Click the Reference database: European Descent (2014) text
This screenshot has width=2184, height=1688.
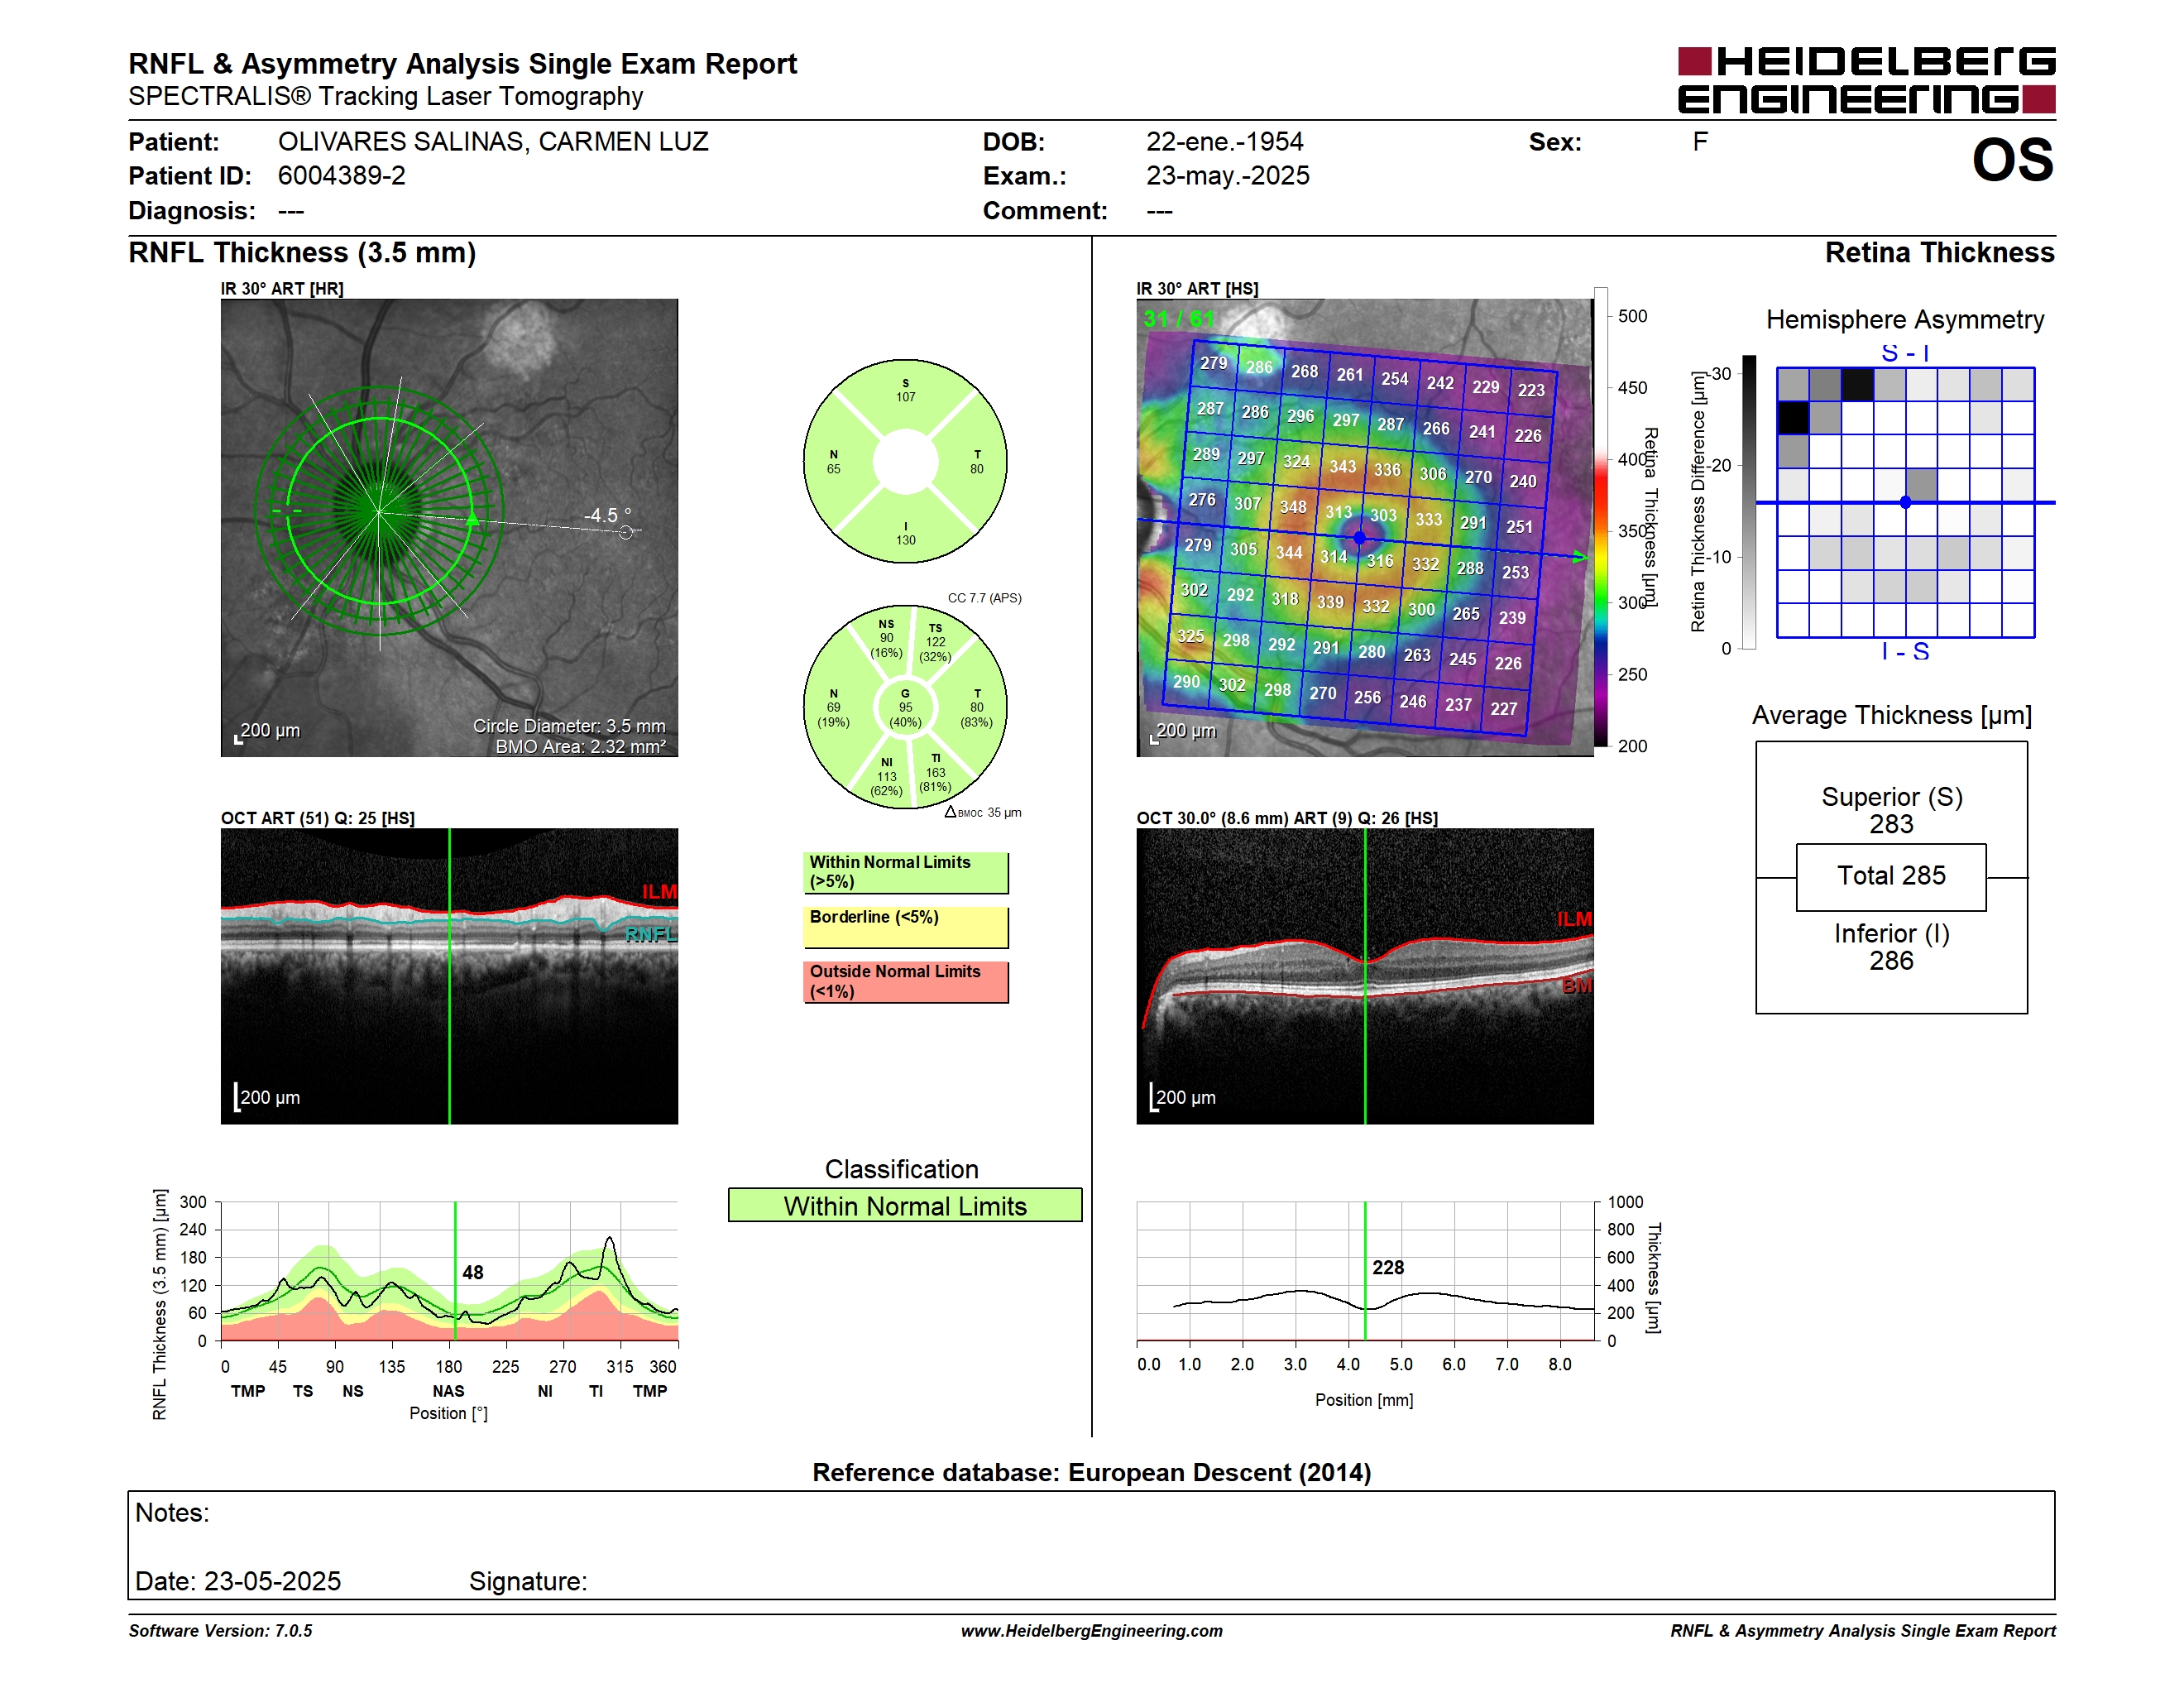(x=1091, y=1472)
